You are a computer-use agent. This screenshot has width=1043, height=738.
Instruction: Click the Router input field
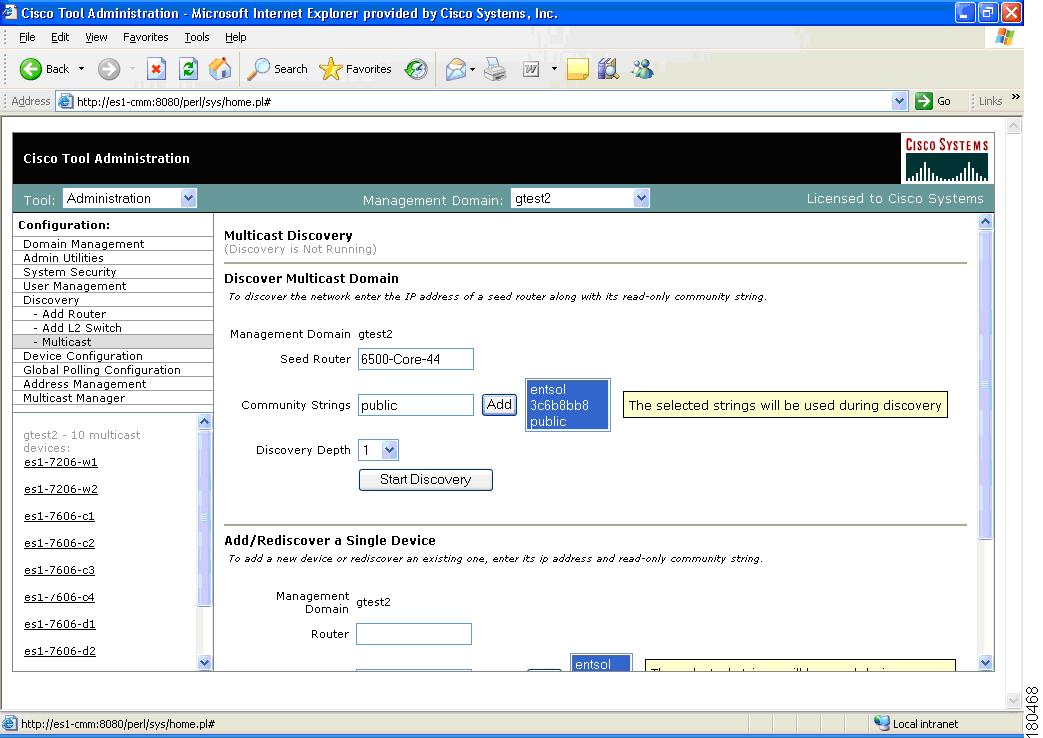click(x=414, y=634)
